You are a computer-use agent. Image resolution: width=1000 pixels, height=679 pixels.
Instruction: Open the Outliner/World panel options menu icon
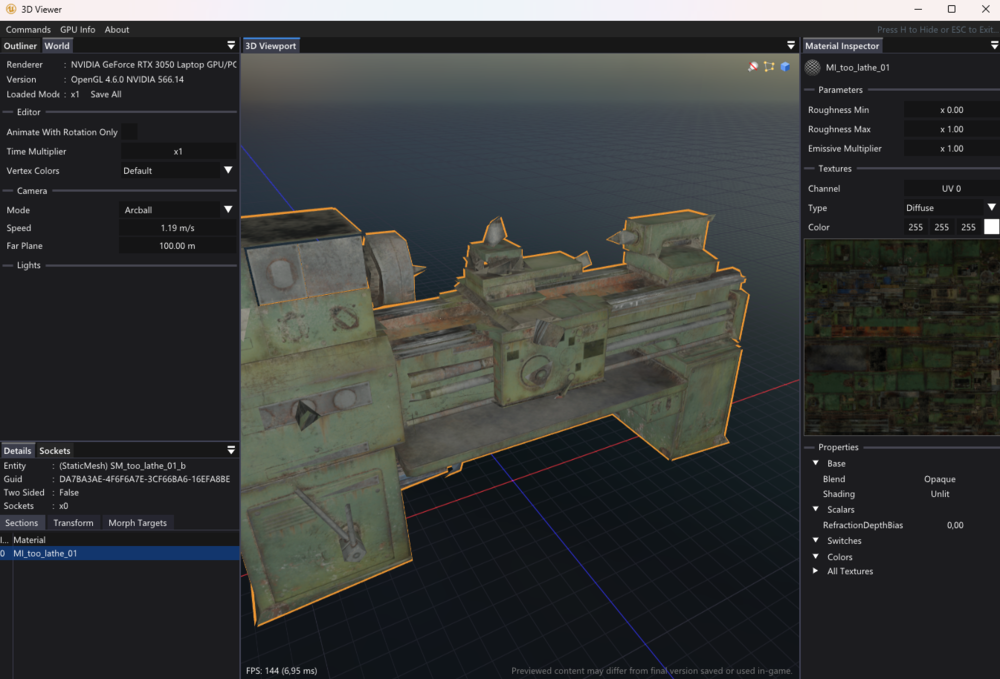(231, 46)
